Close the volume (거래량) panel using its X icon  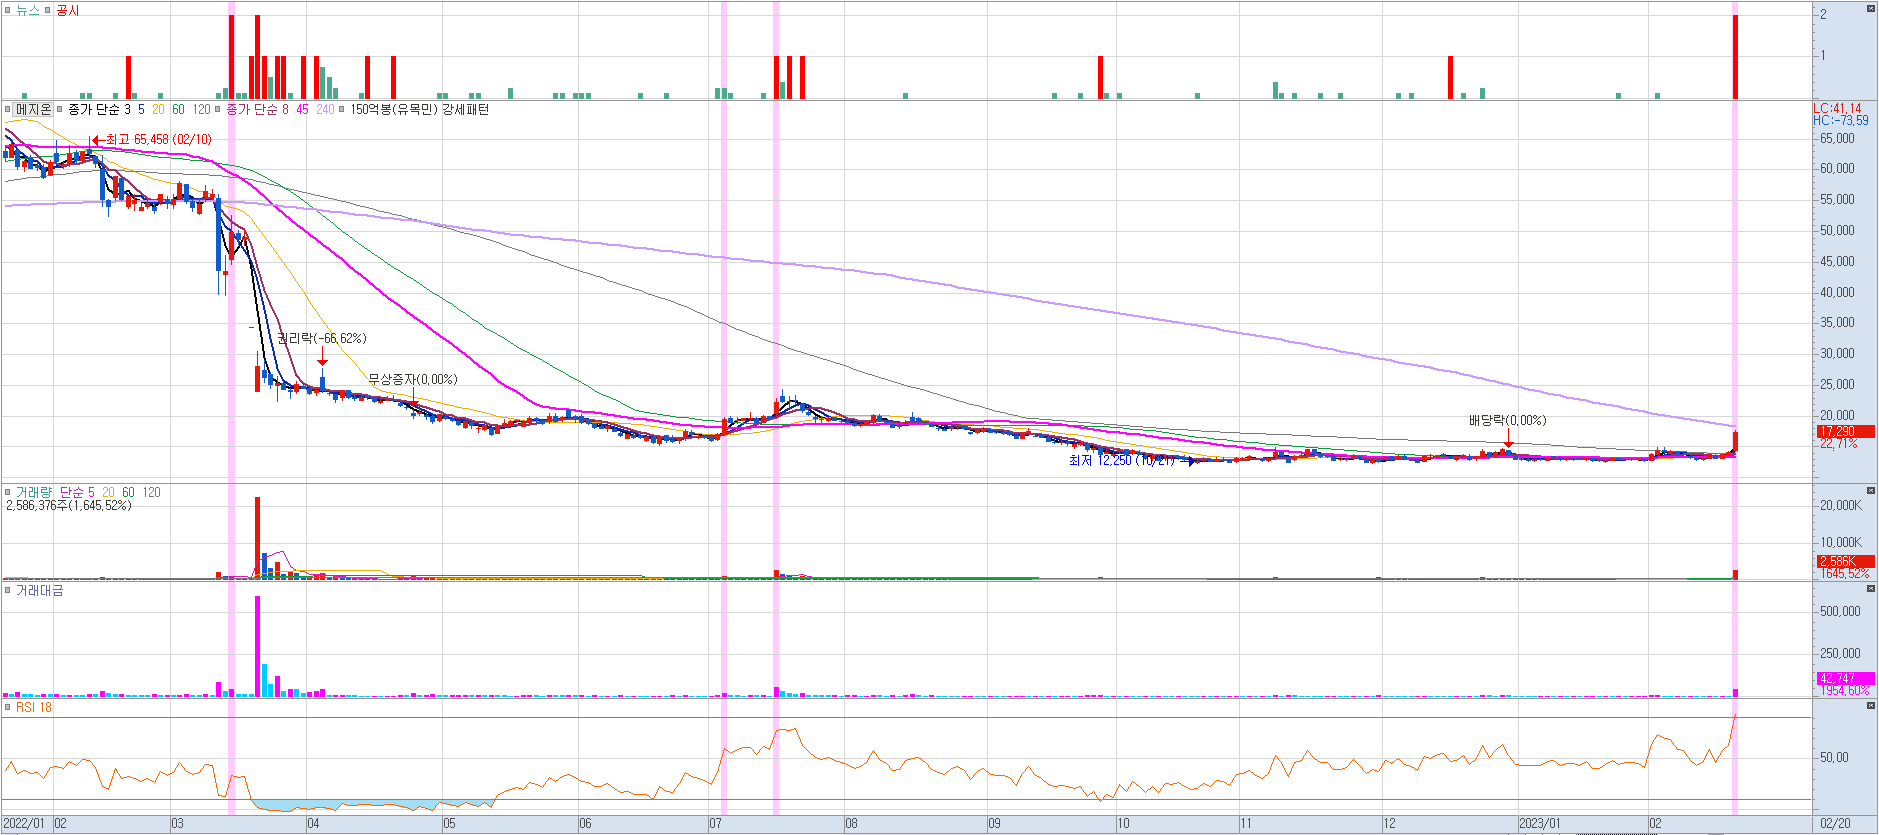pyautogui.click(x=1871, y=491)
